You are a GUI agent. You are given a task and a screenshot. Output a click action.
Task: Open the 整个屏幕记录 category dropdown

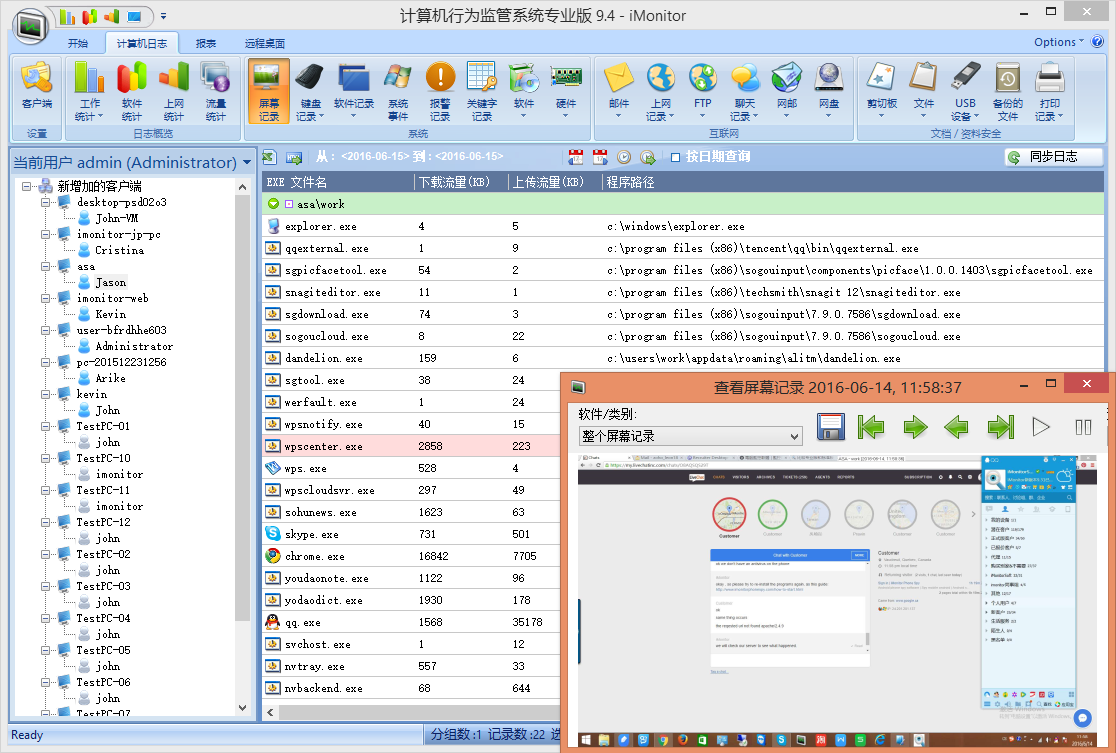(x=794, y=436)
